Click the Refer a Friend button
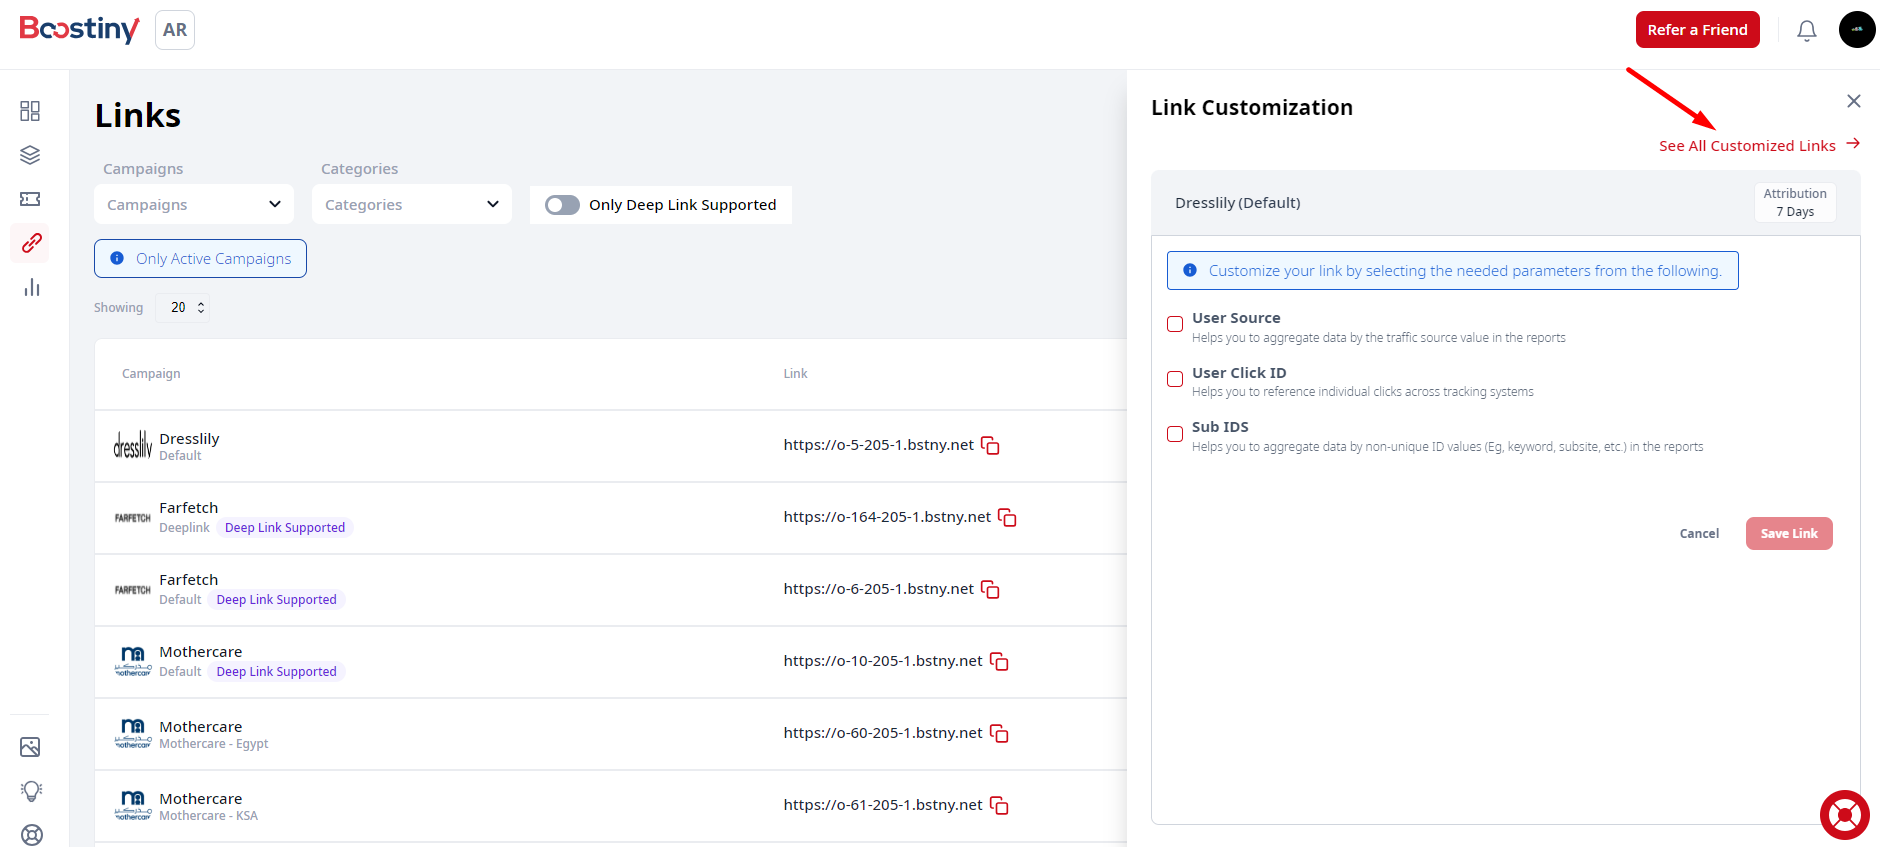This screenshot has width=1880, height=847. pos(1697,30)
